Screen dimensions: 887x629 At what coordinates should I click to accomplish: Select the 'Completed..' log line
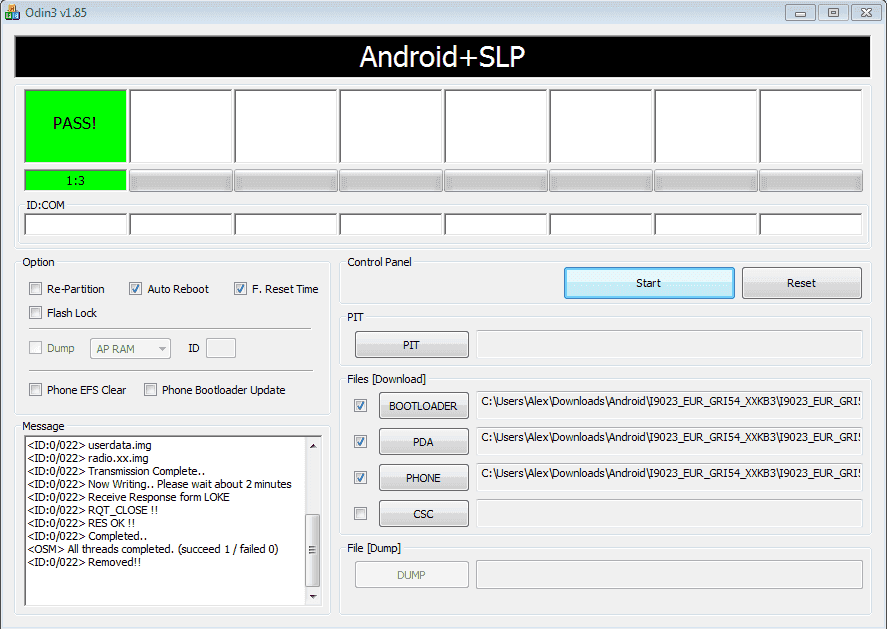(x=87, y=536)
